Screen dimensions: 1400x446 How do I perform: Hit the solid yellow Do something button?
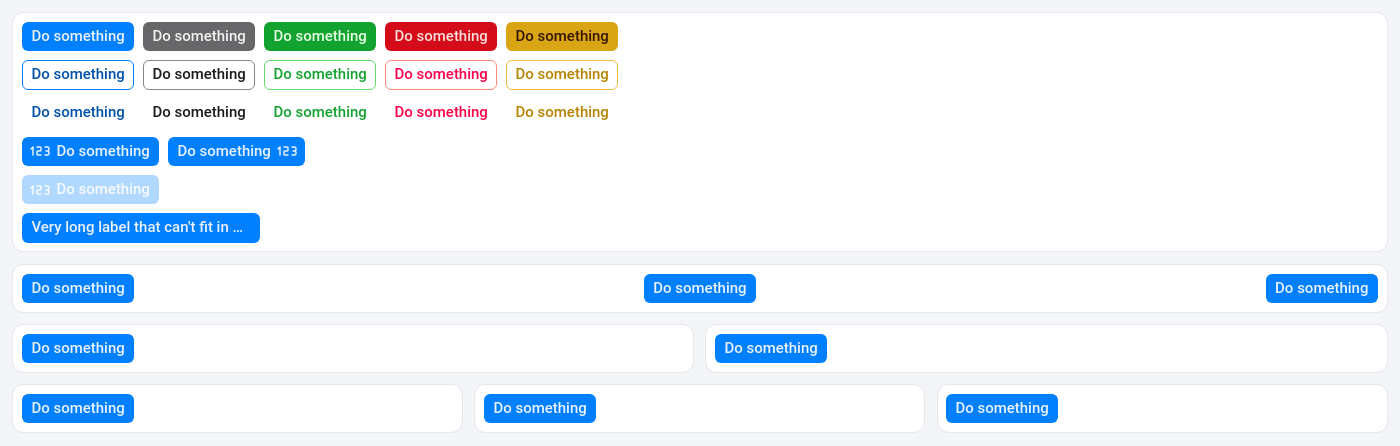point(562,36)
